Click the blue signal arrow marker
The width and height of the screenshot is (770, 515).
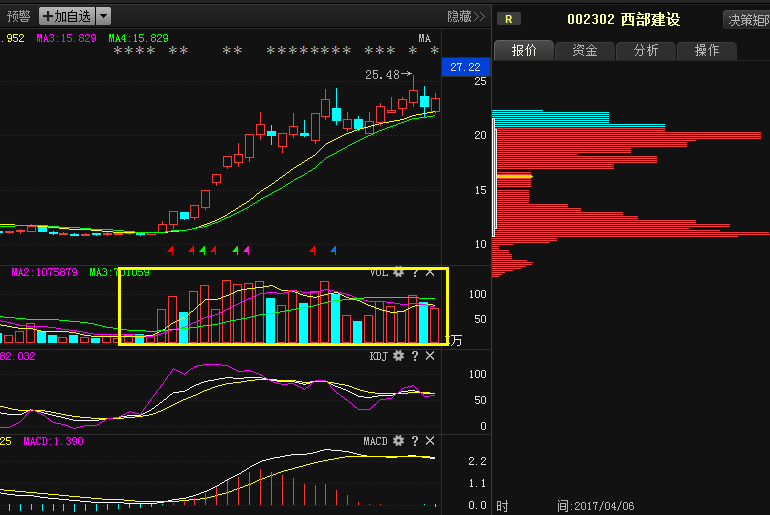pyautogui.click(x=333, y=250)
